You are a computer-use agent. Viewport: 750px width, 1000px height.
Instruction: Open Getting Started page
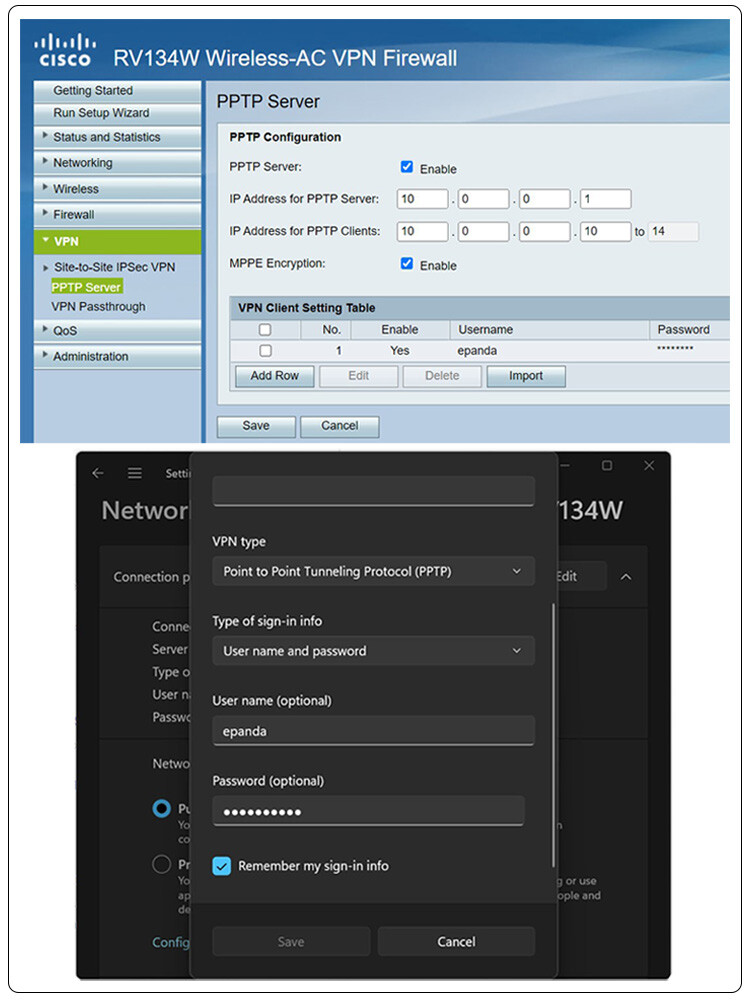(x=117, y=91)
